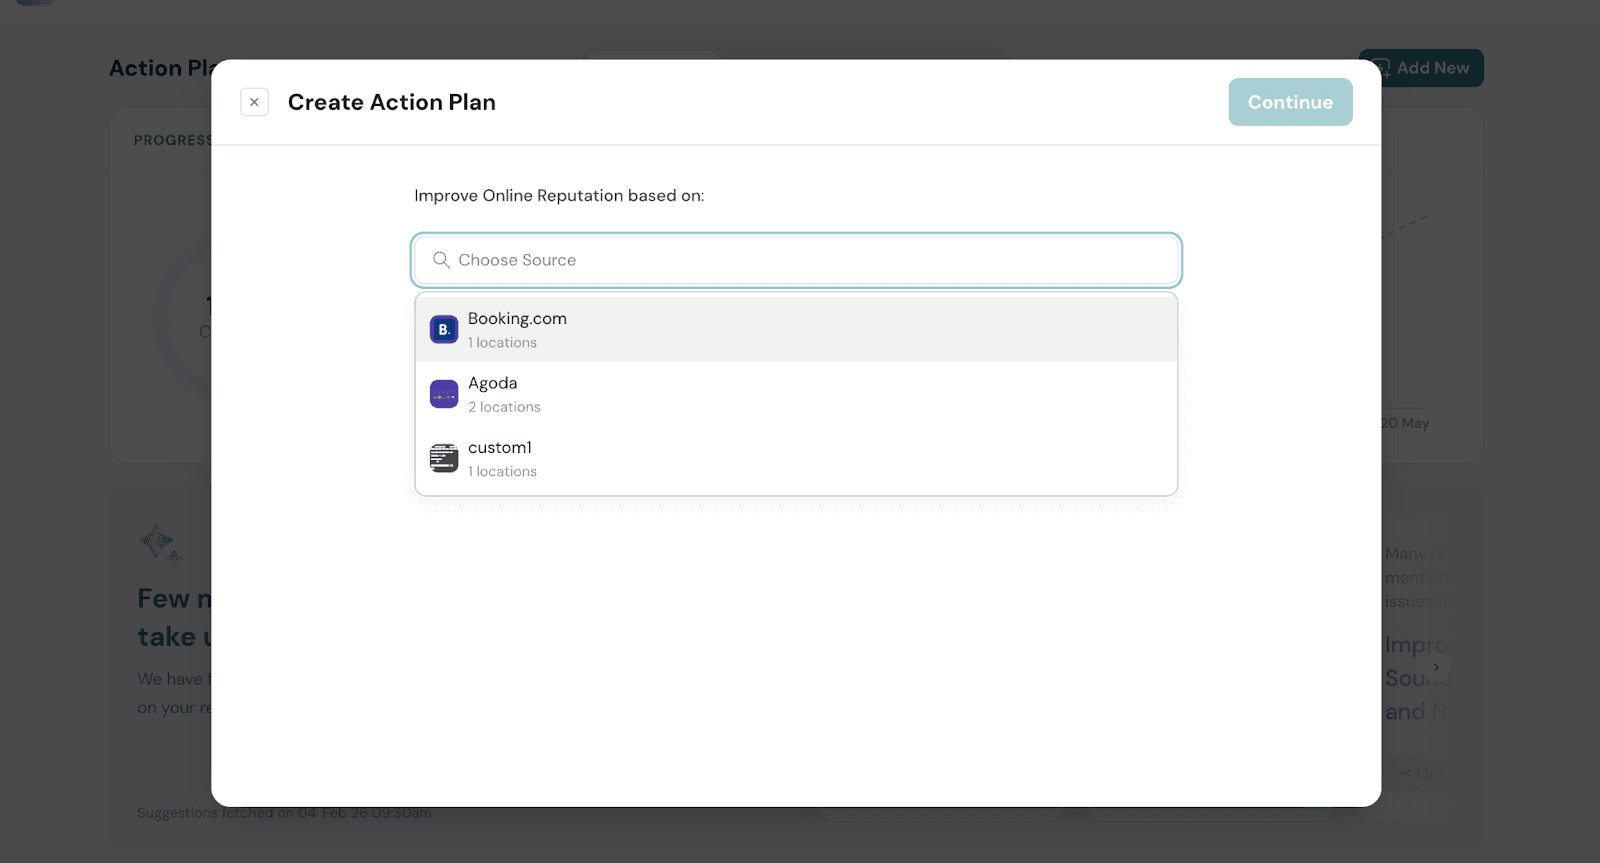Click the magnifier icon in source search

tap(441, 260)
